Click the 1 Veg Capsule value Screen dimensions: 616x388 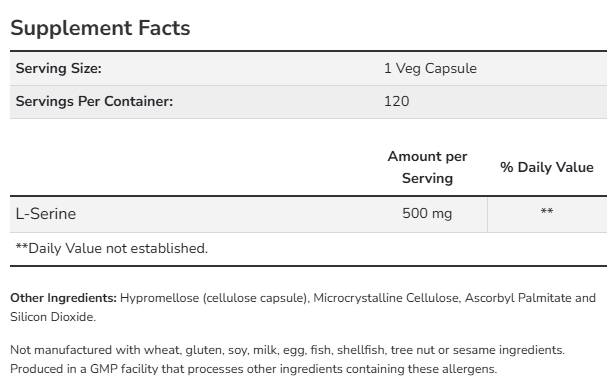[430, 68]
